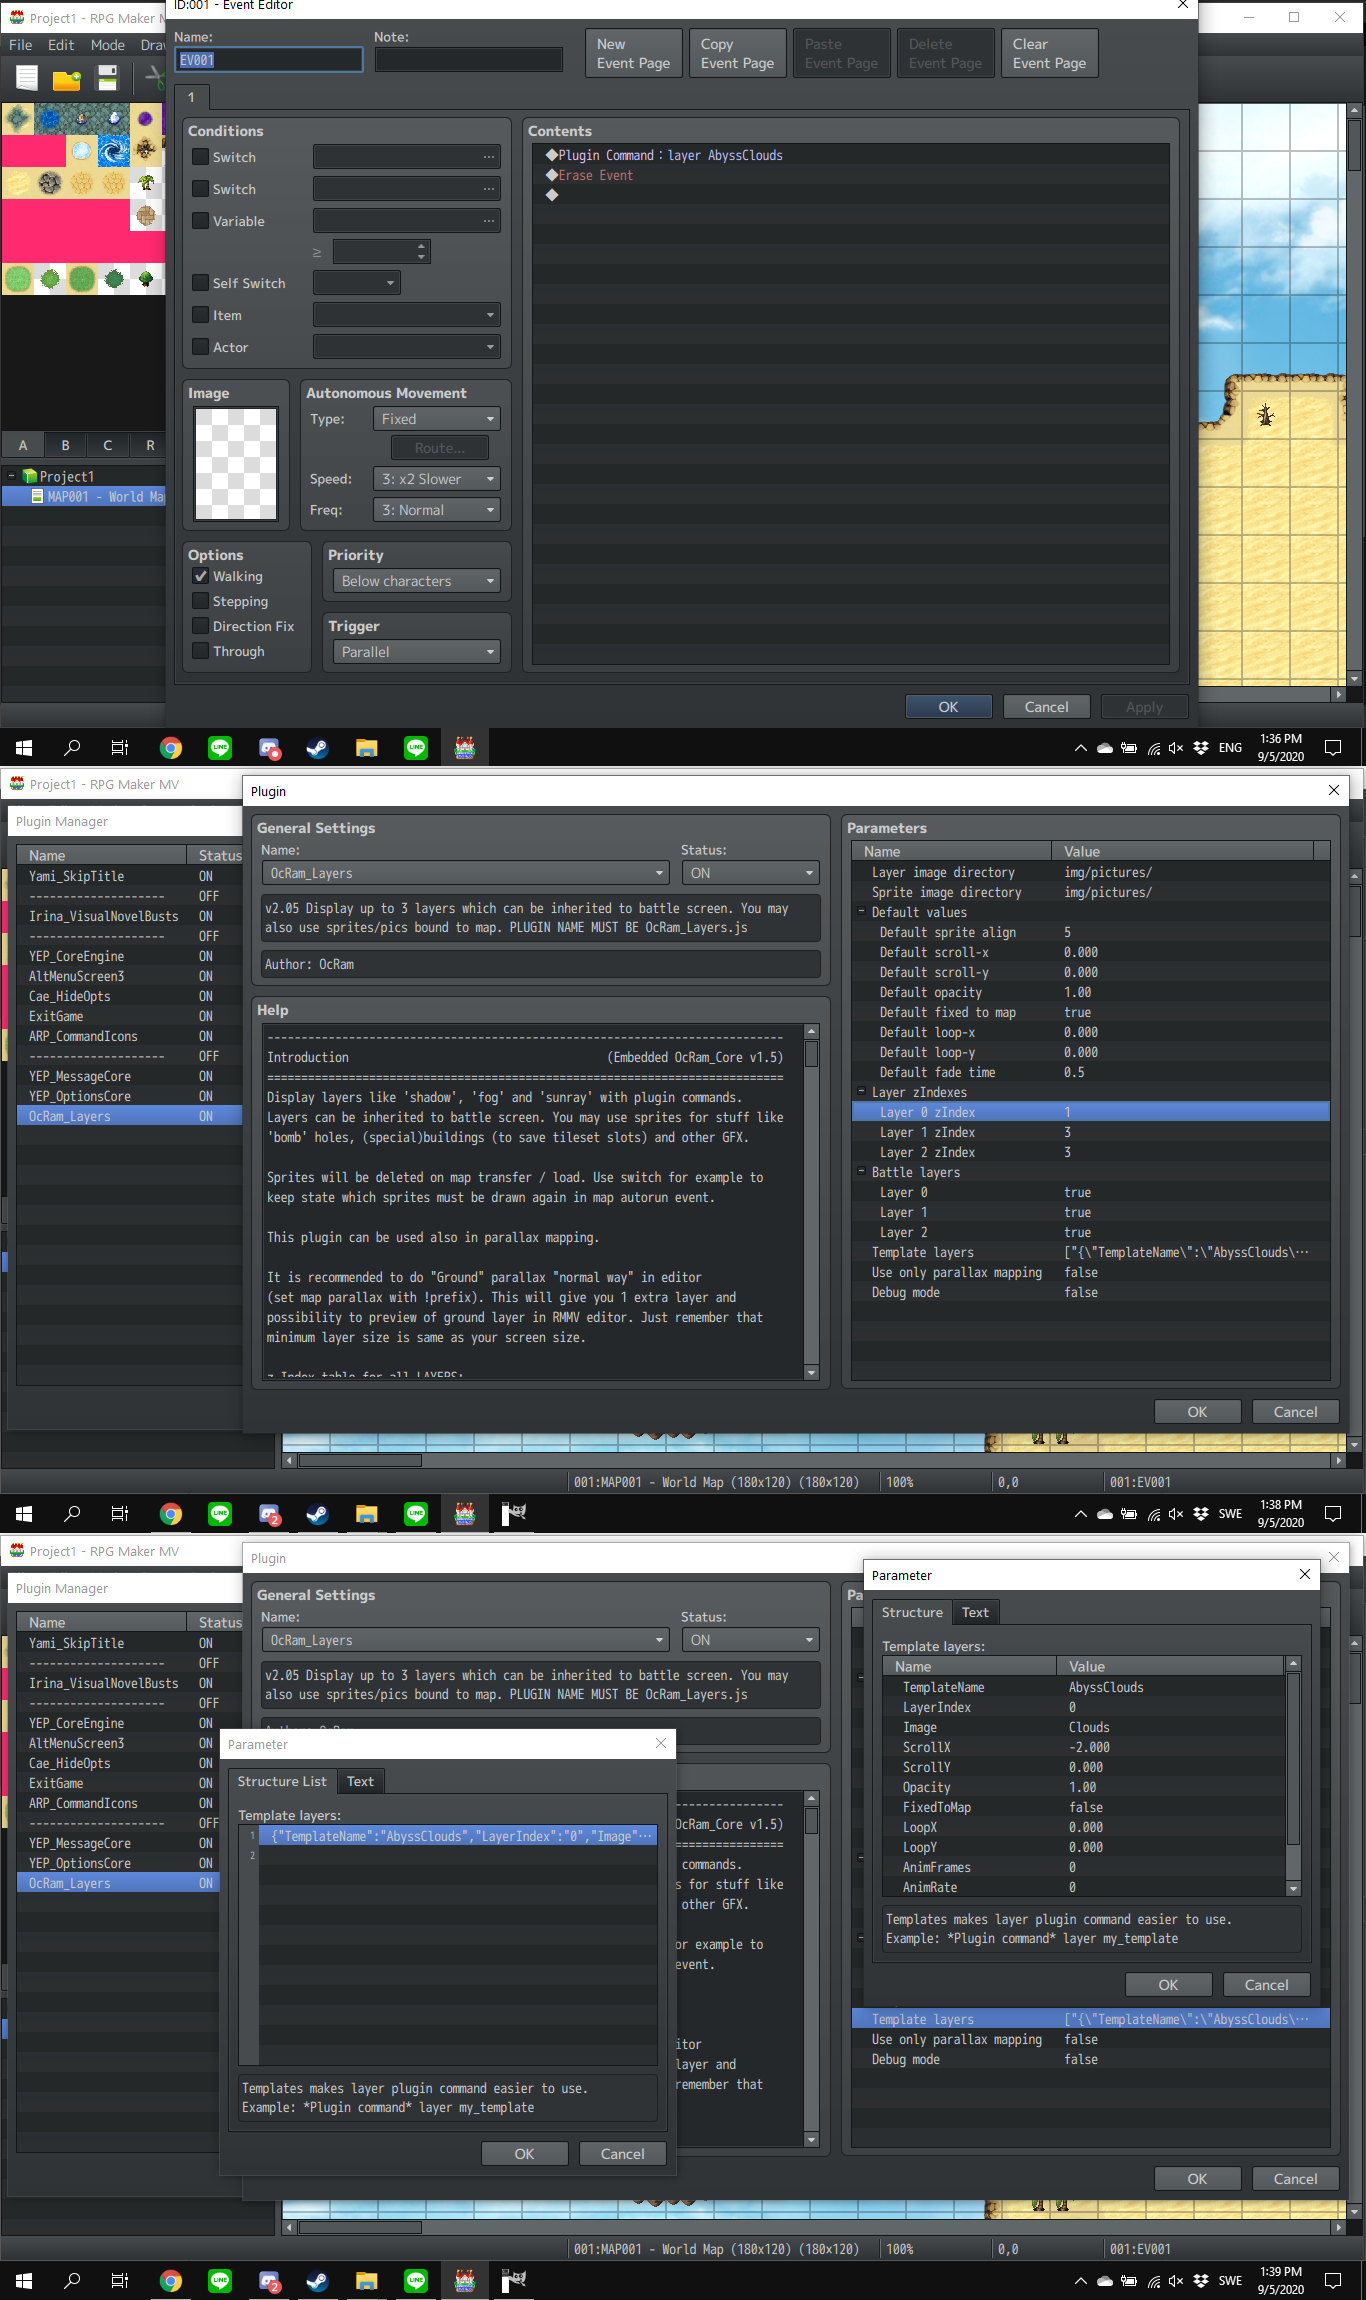Image resolution: width=1366 pixels, height=2300 pixels.
Task: Select the blue whirlpool tile in the tileset
Action: point(114,151)
